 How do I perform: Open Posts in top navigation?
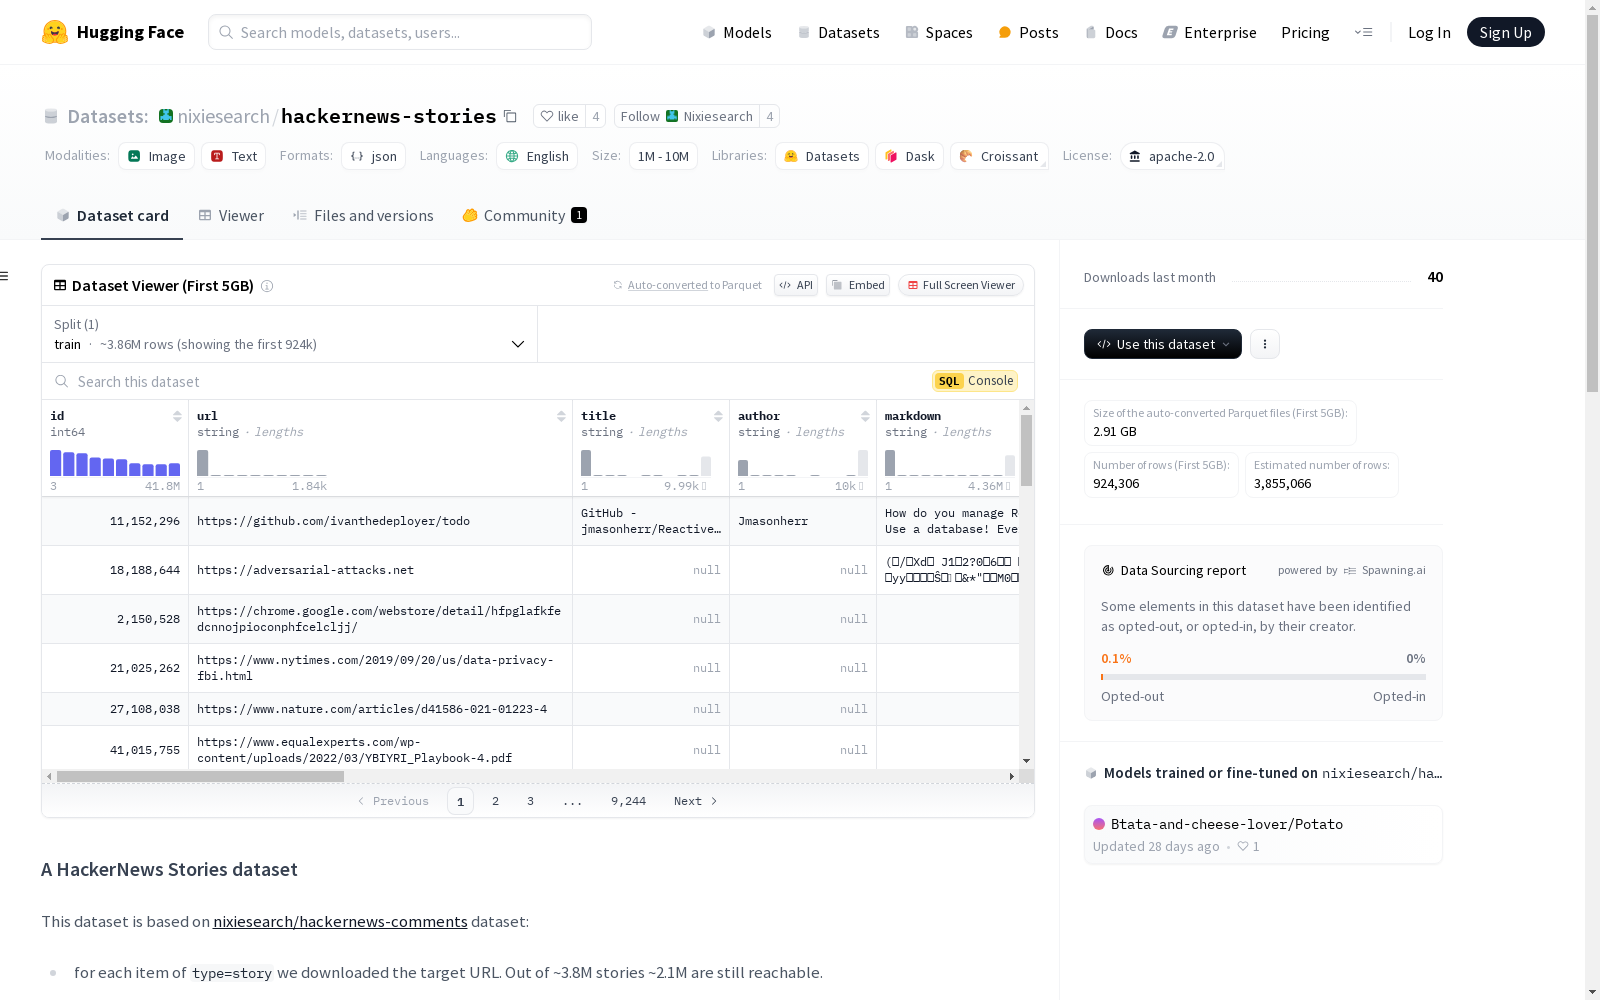pyautogui.click(x=1028, y=32)
